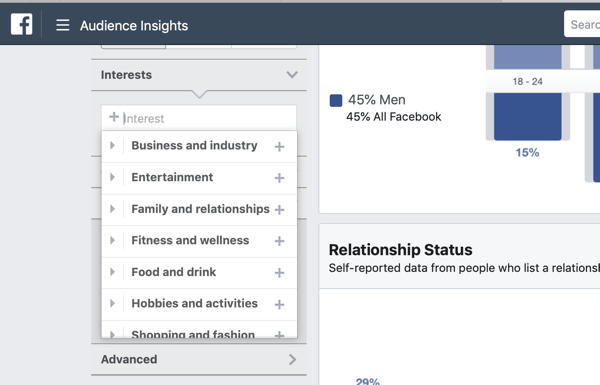
Task: Select Food and drink label
Action: (174, 272)
